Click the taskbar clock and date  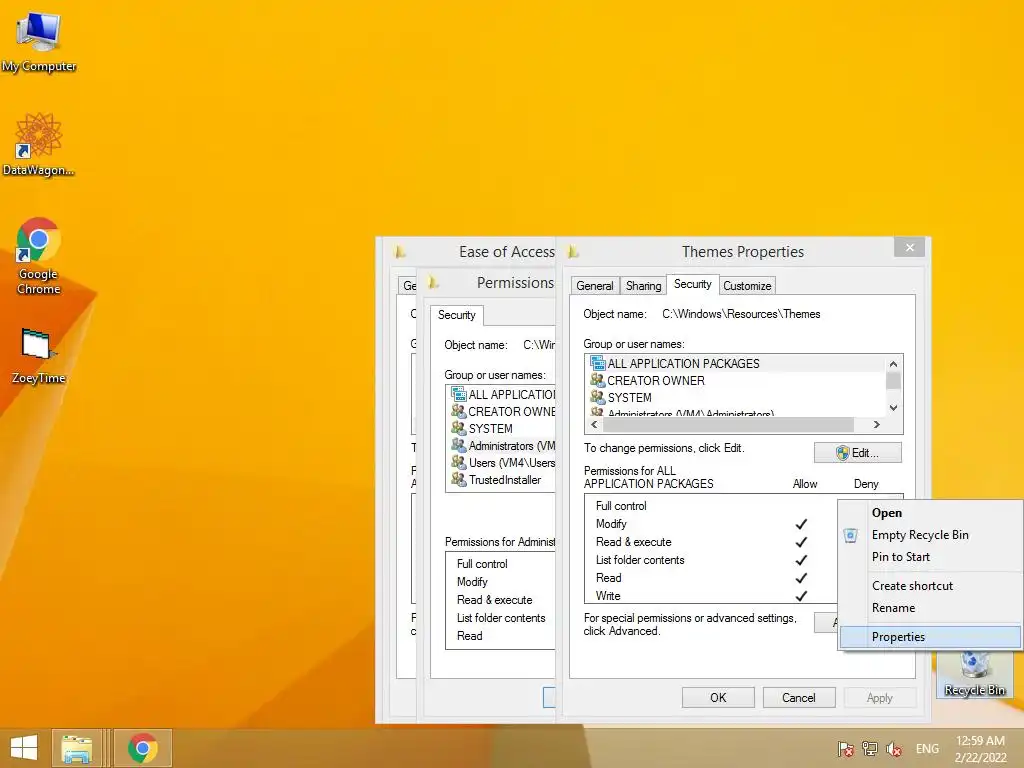(x=980, y=749)
